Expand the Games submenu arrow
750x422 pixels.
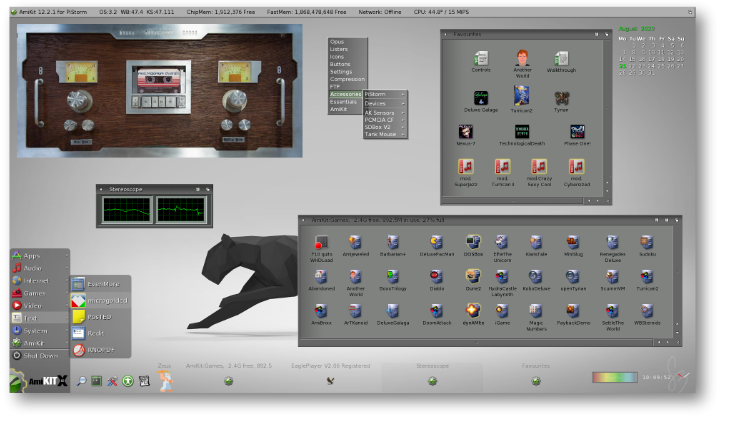[x=66, y=293]
